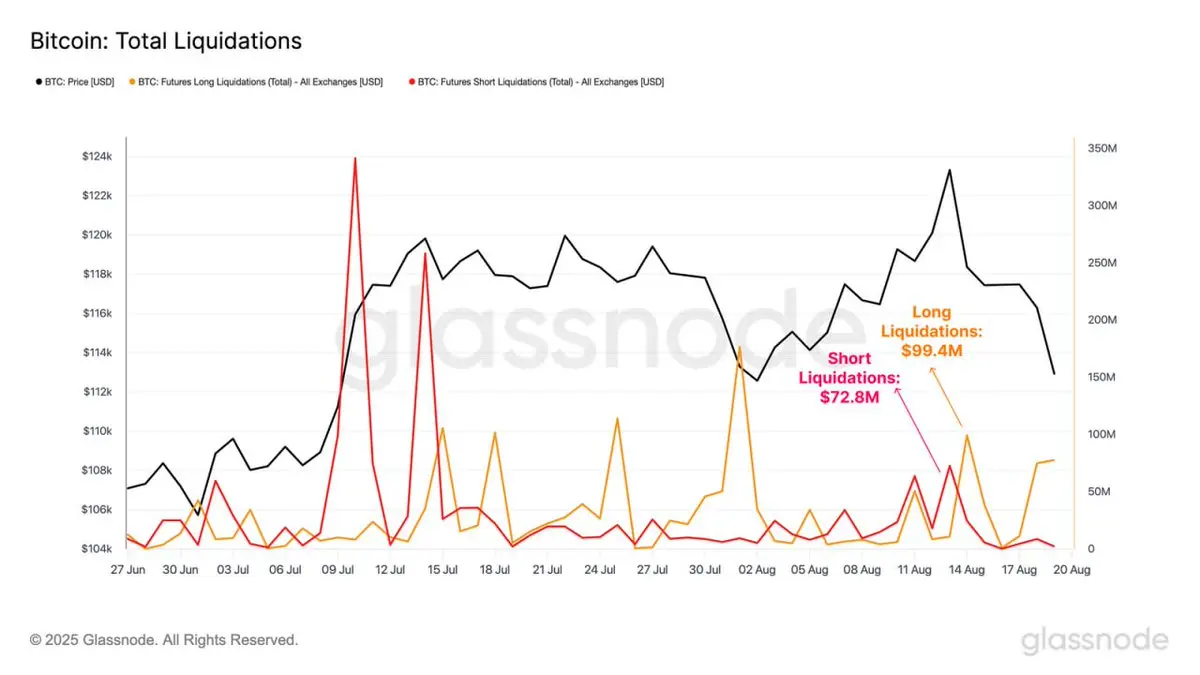This screenshot has width=1200, height=675.
Task: Click the $124k price axis label
Action: (100, 157)
